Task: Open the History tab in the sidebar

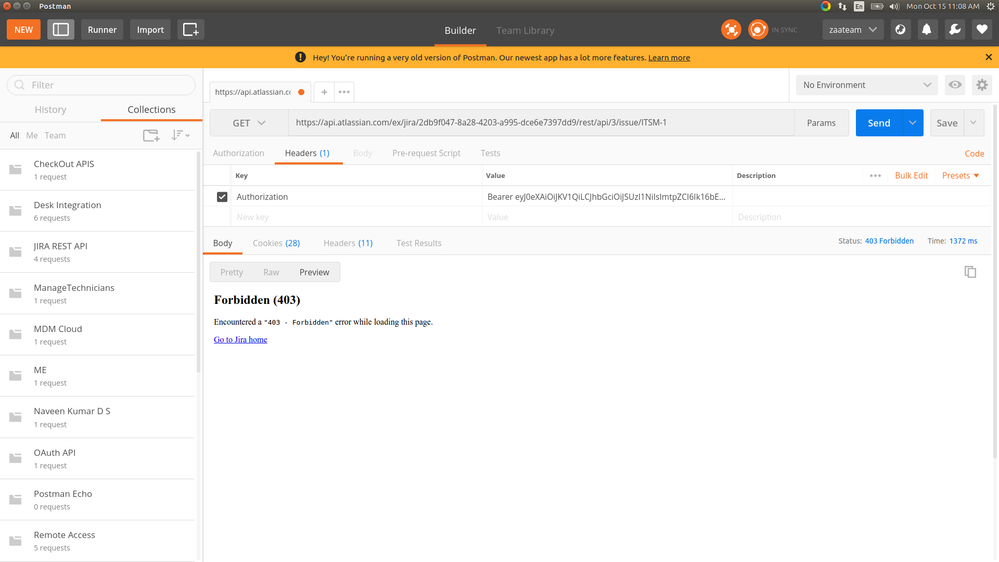Action: pyautogui.click(x=50, y=110)
